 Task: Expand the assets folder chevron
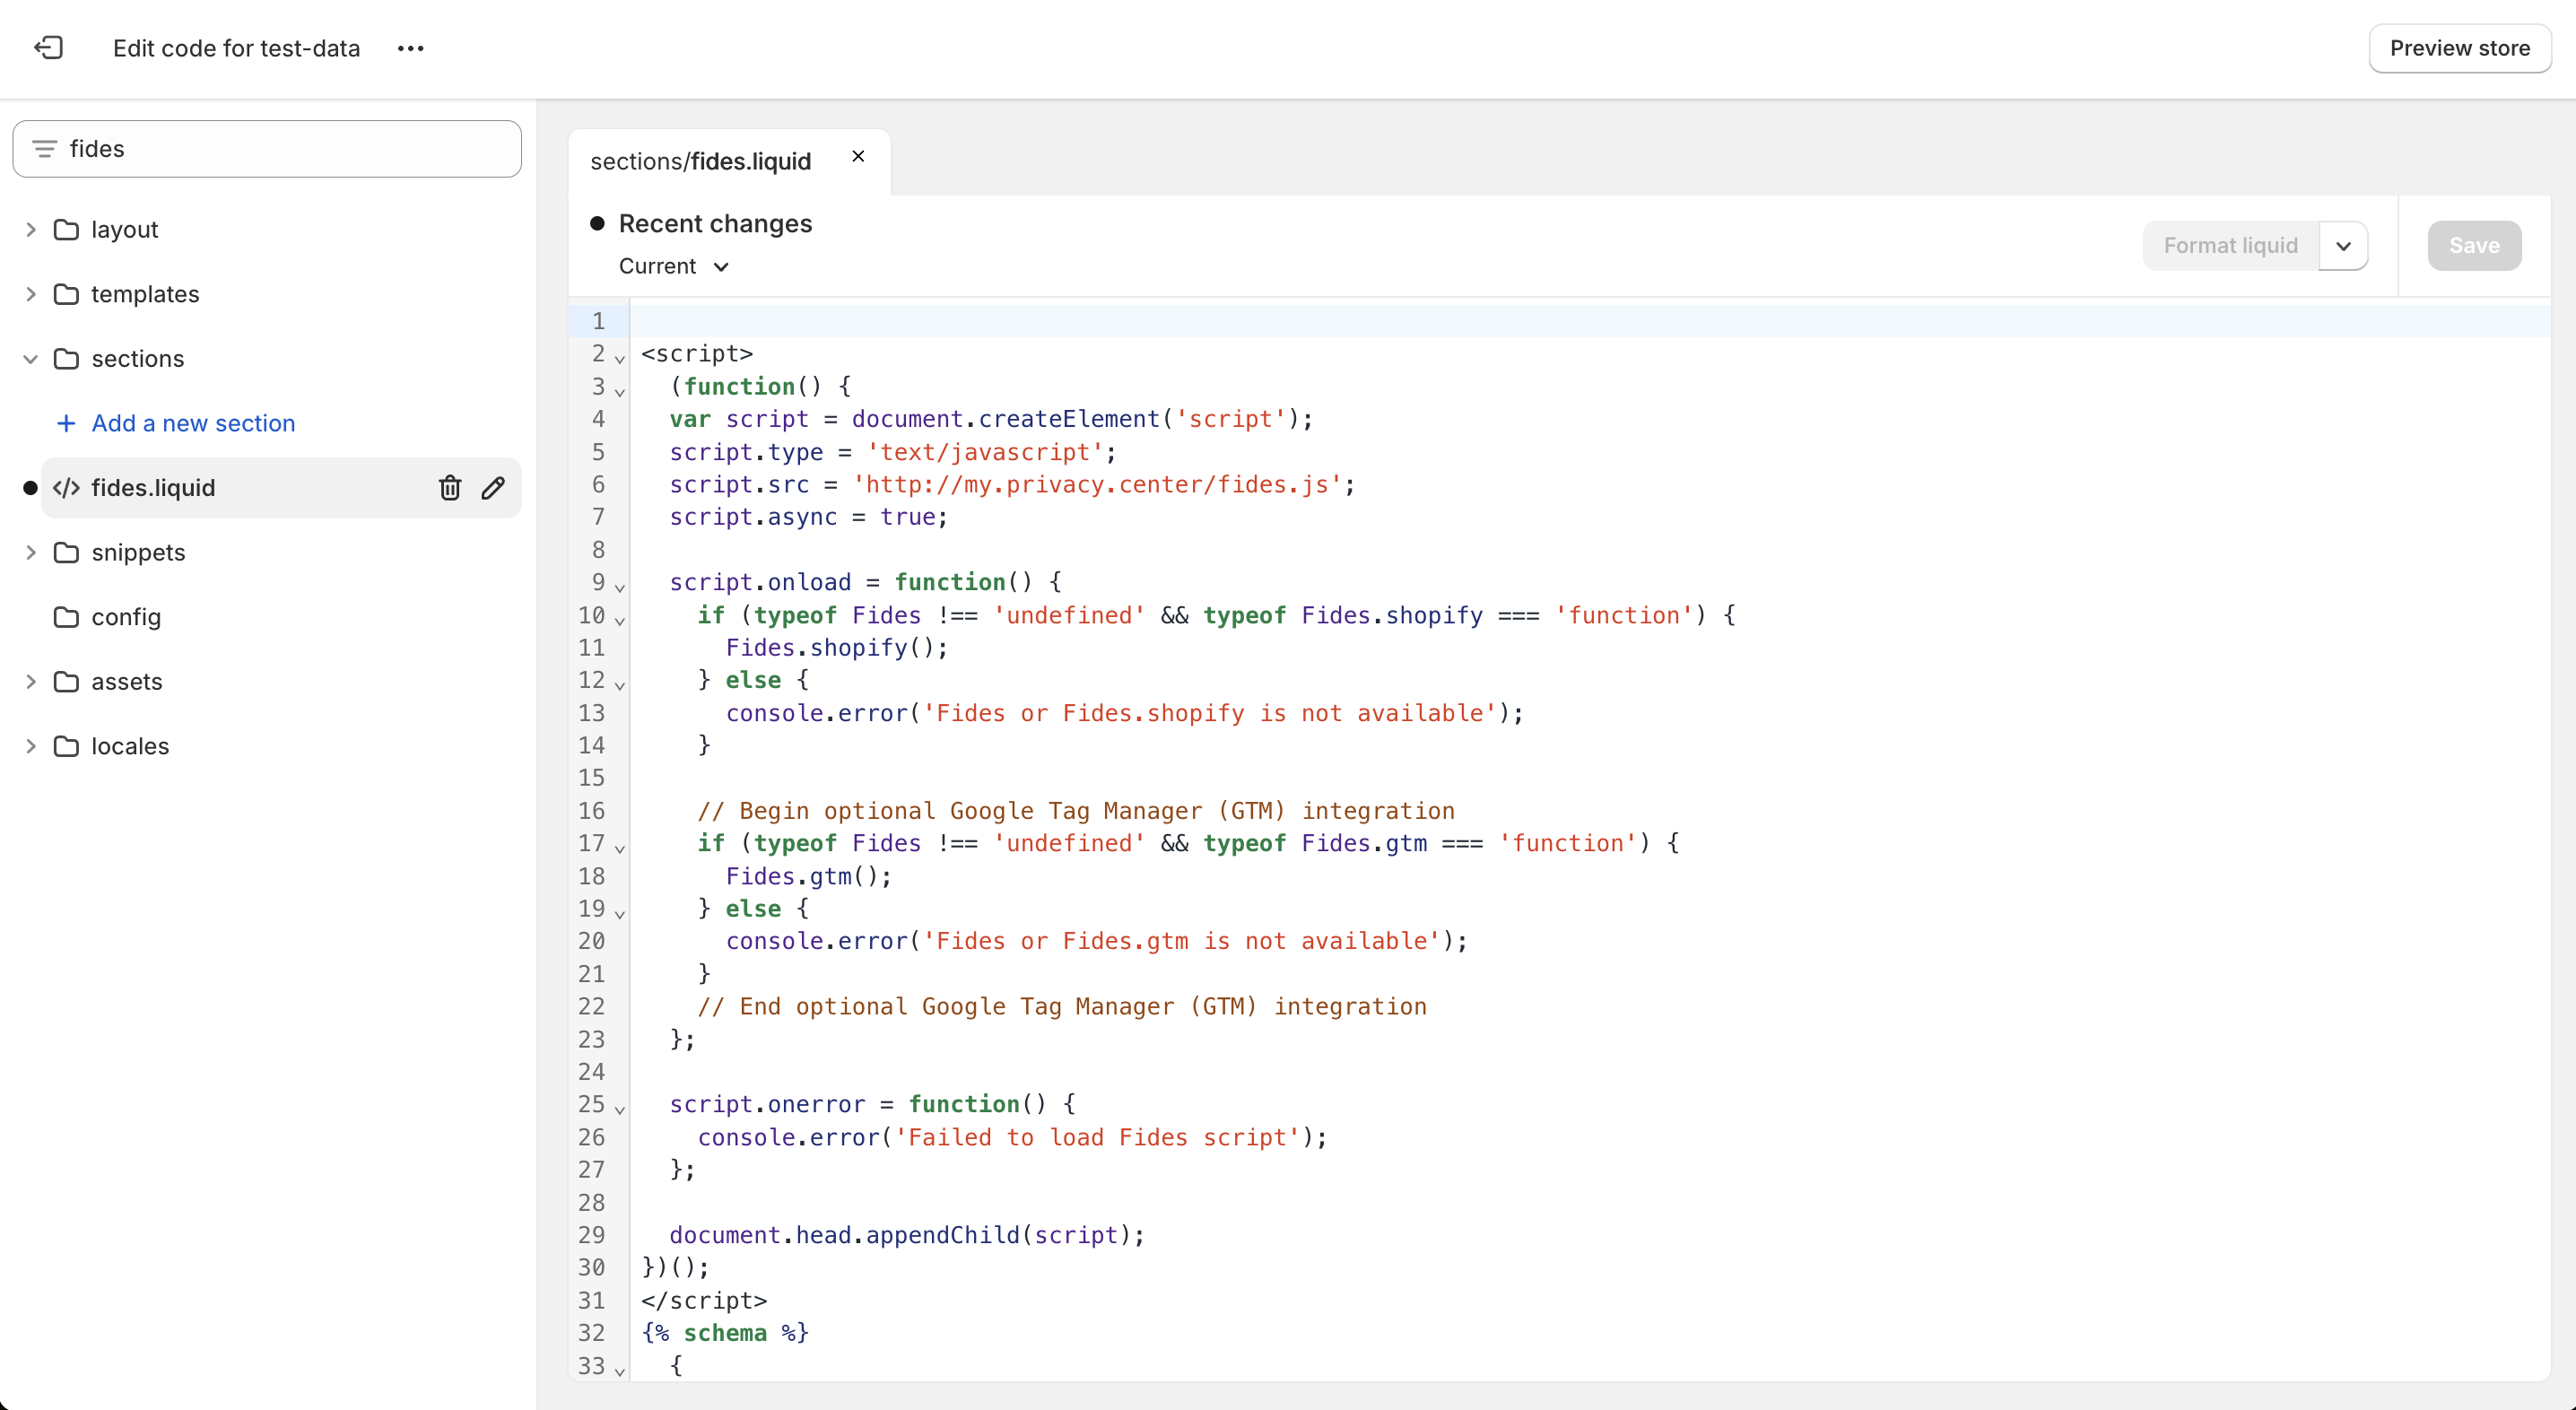click(31, 682)
